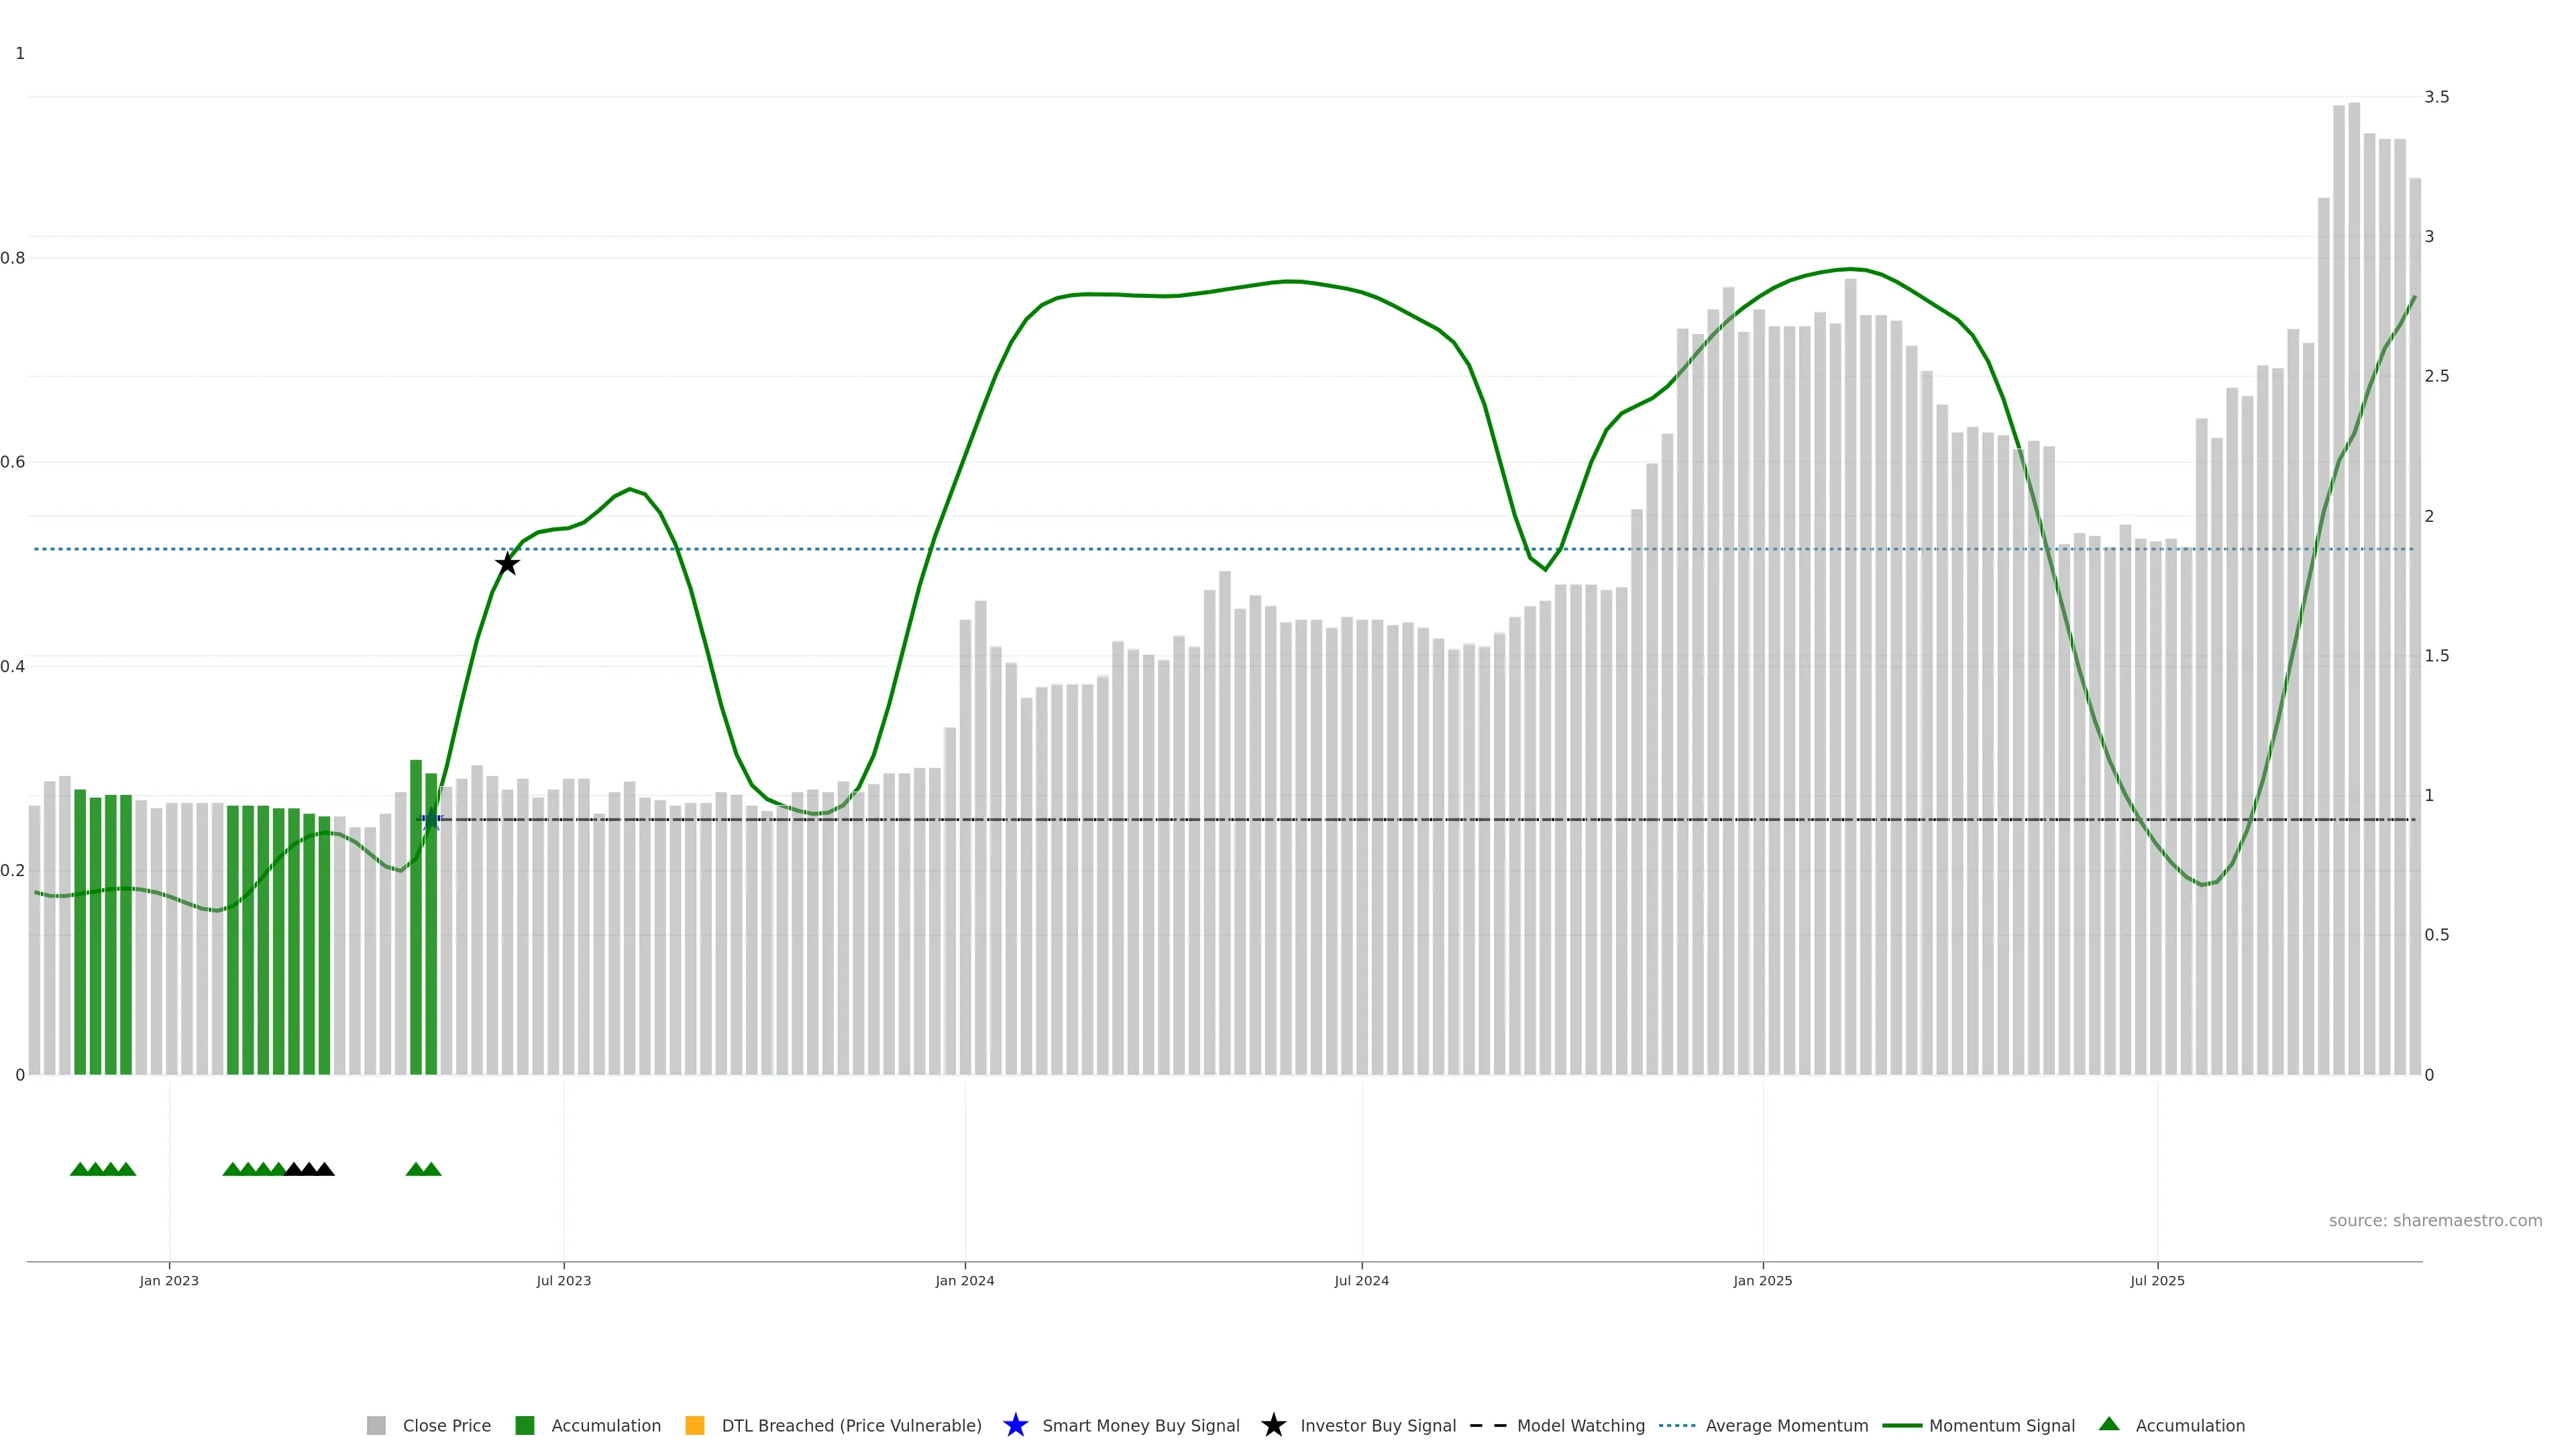The image size is (2576, 1449).
Task: Click the green Accumulation triangle legend icon
Action: (2109, 1424)
